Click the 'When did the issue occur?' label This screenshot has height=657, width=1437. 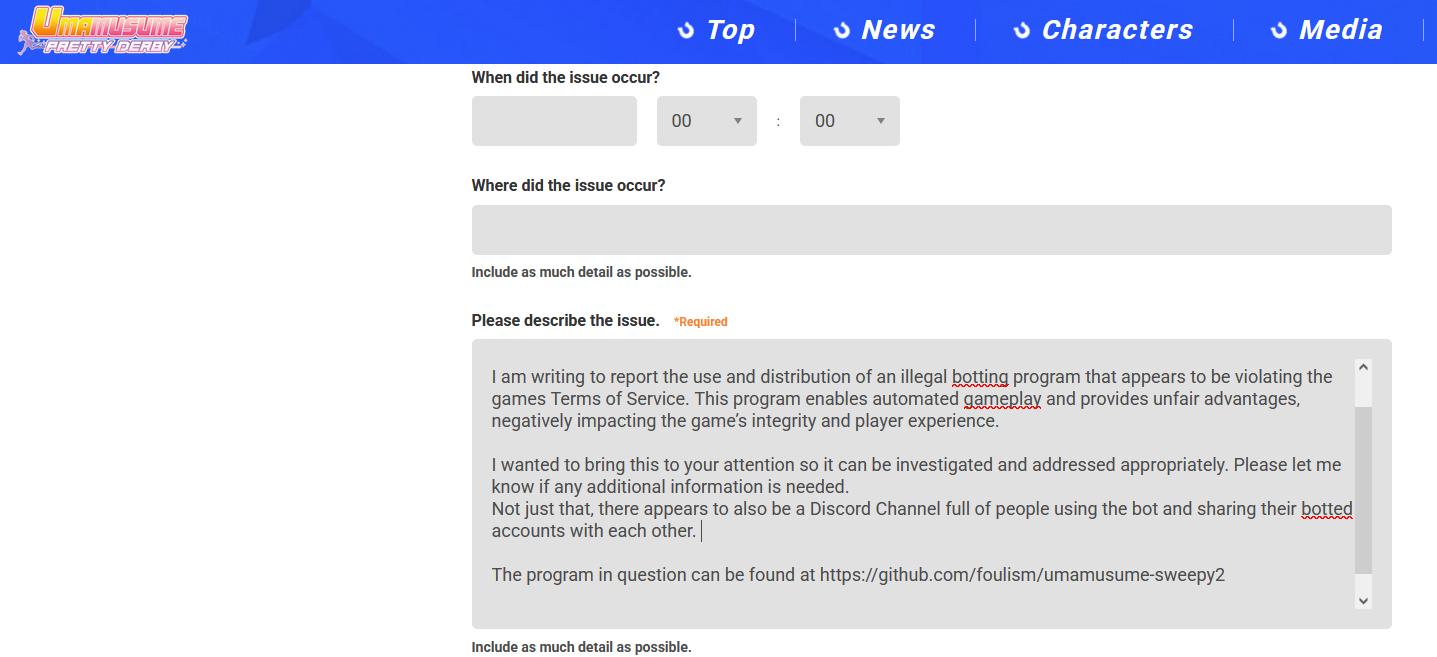pyautogui.click(x=566, y=77)
